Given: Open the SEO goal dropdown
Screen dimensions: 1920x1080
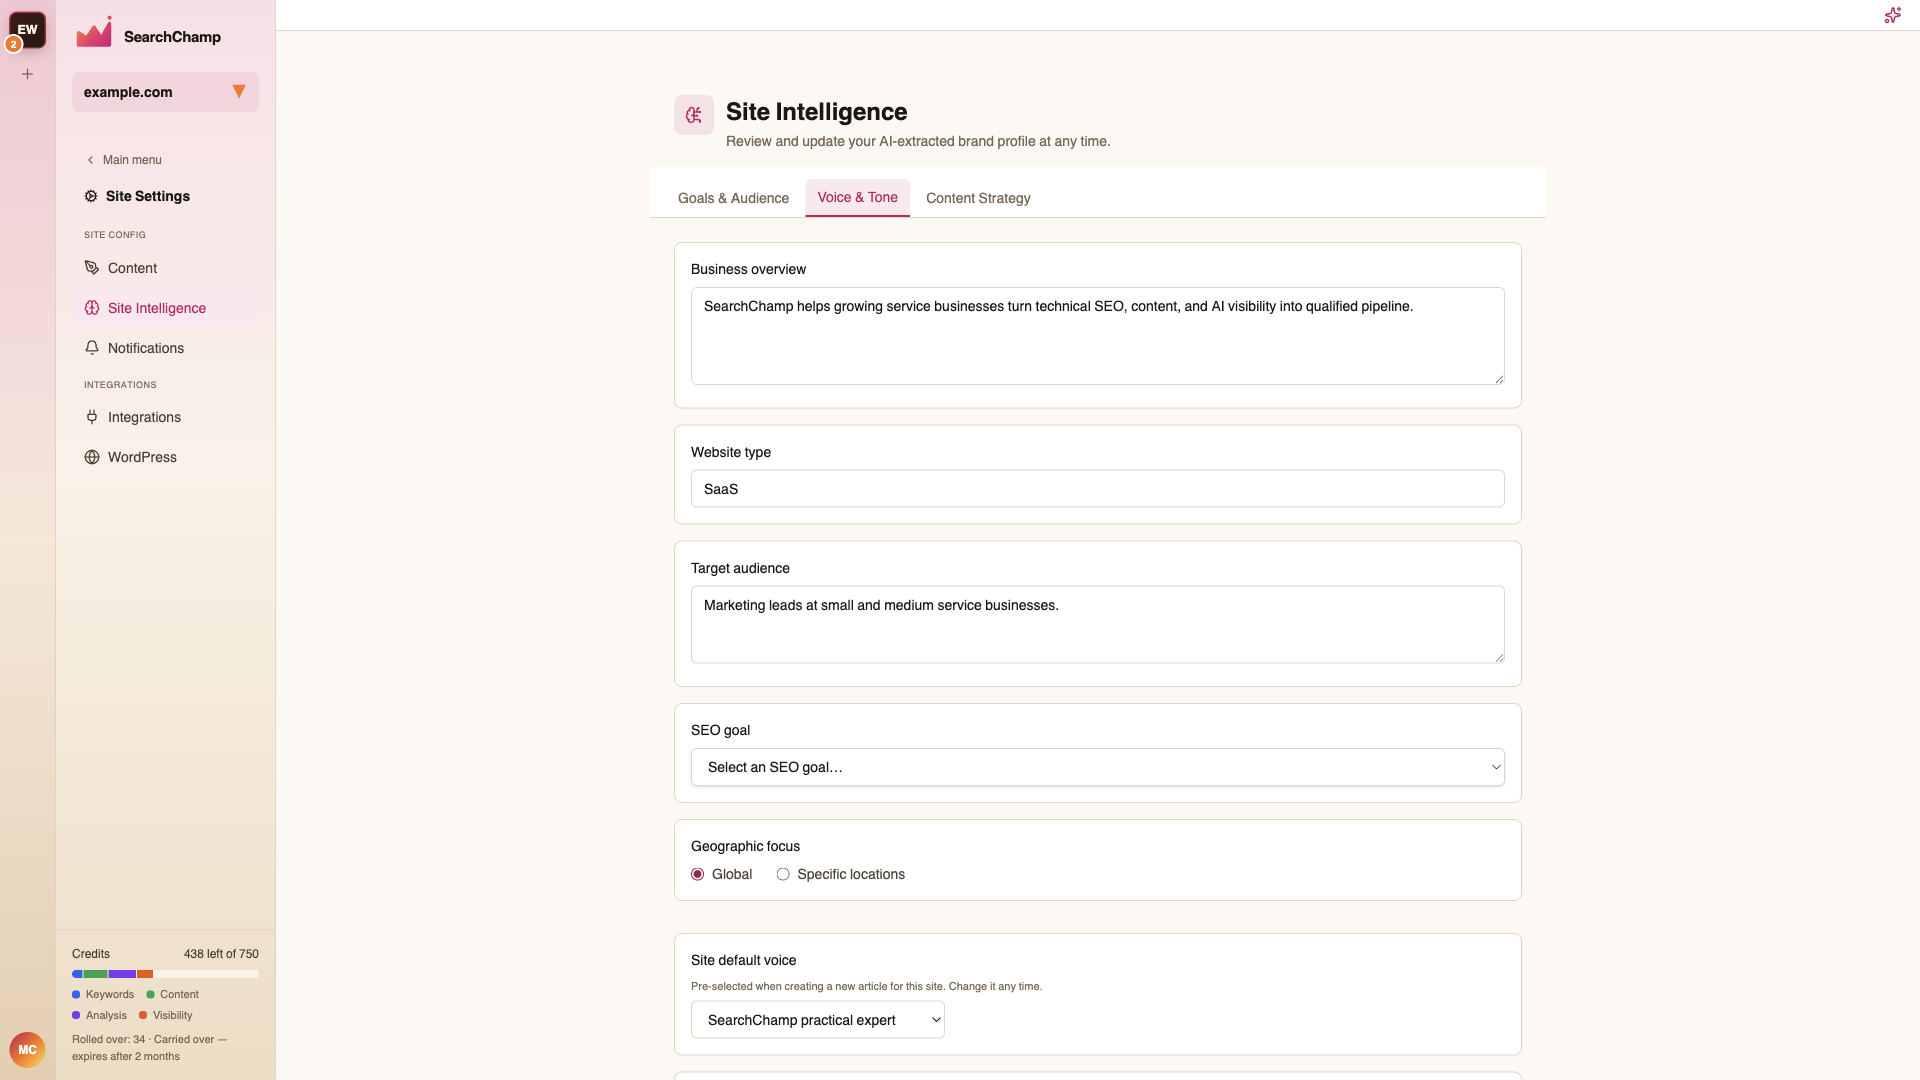Looking at the screenshot, I should (x=1098, y=767).
